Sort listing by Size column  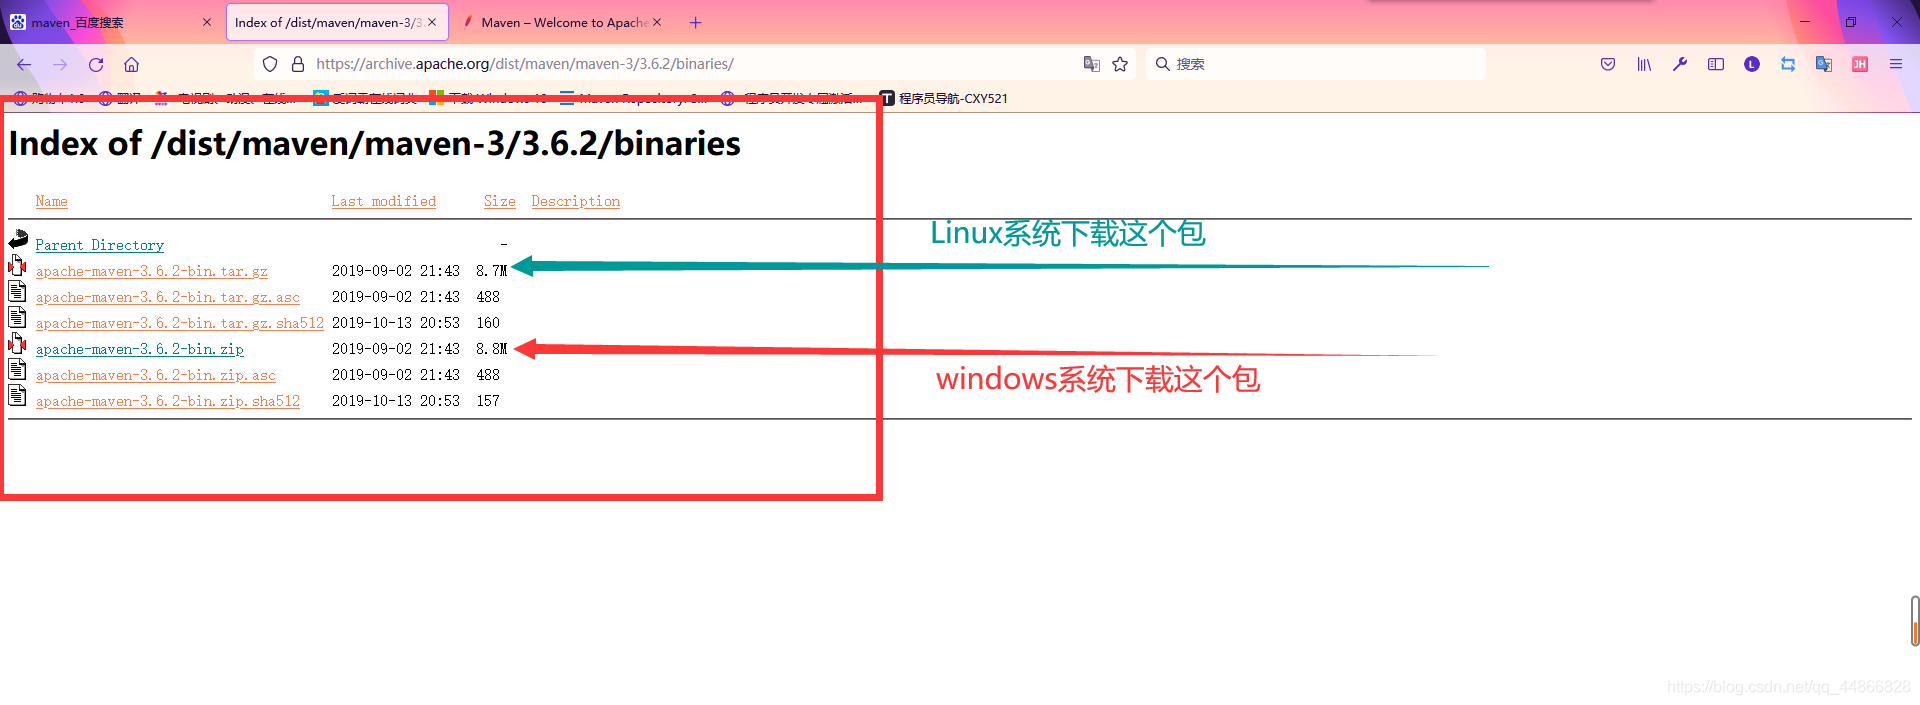(500, 201)
